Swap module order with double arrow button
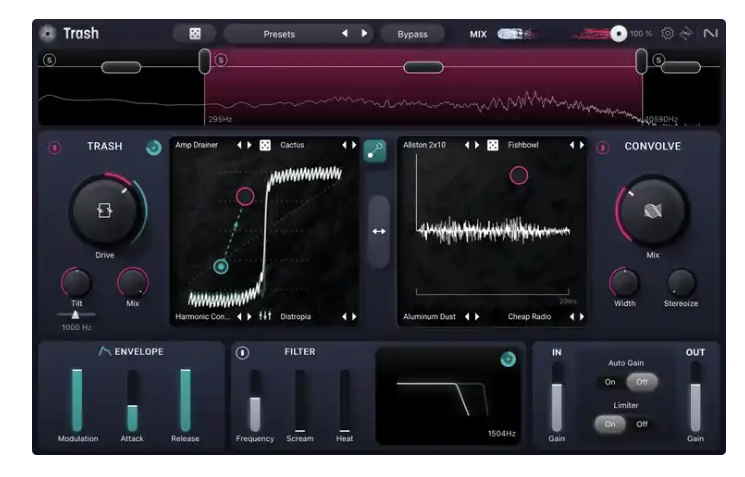The height and width of the screenshot is (477, 745). click(379, 231)
